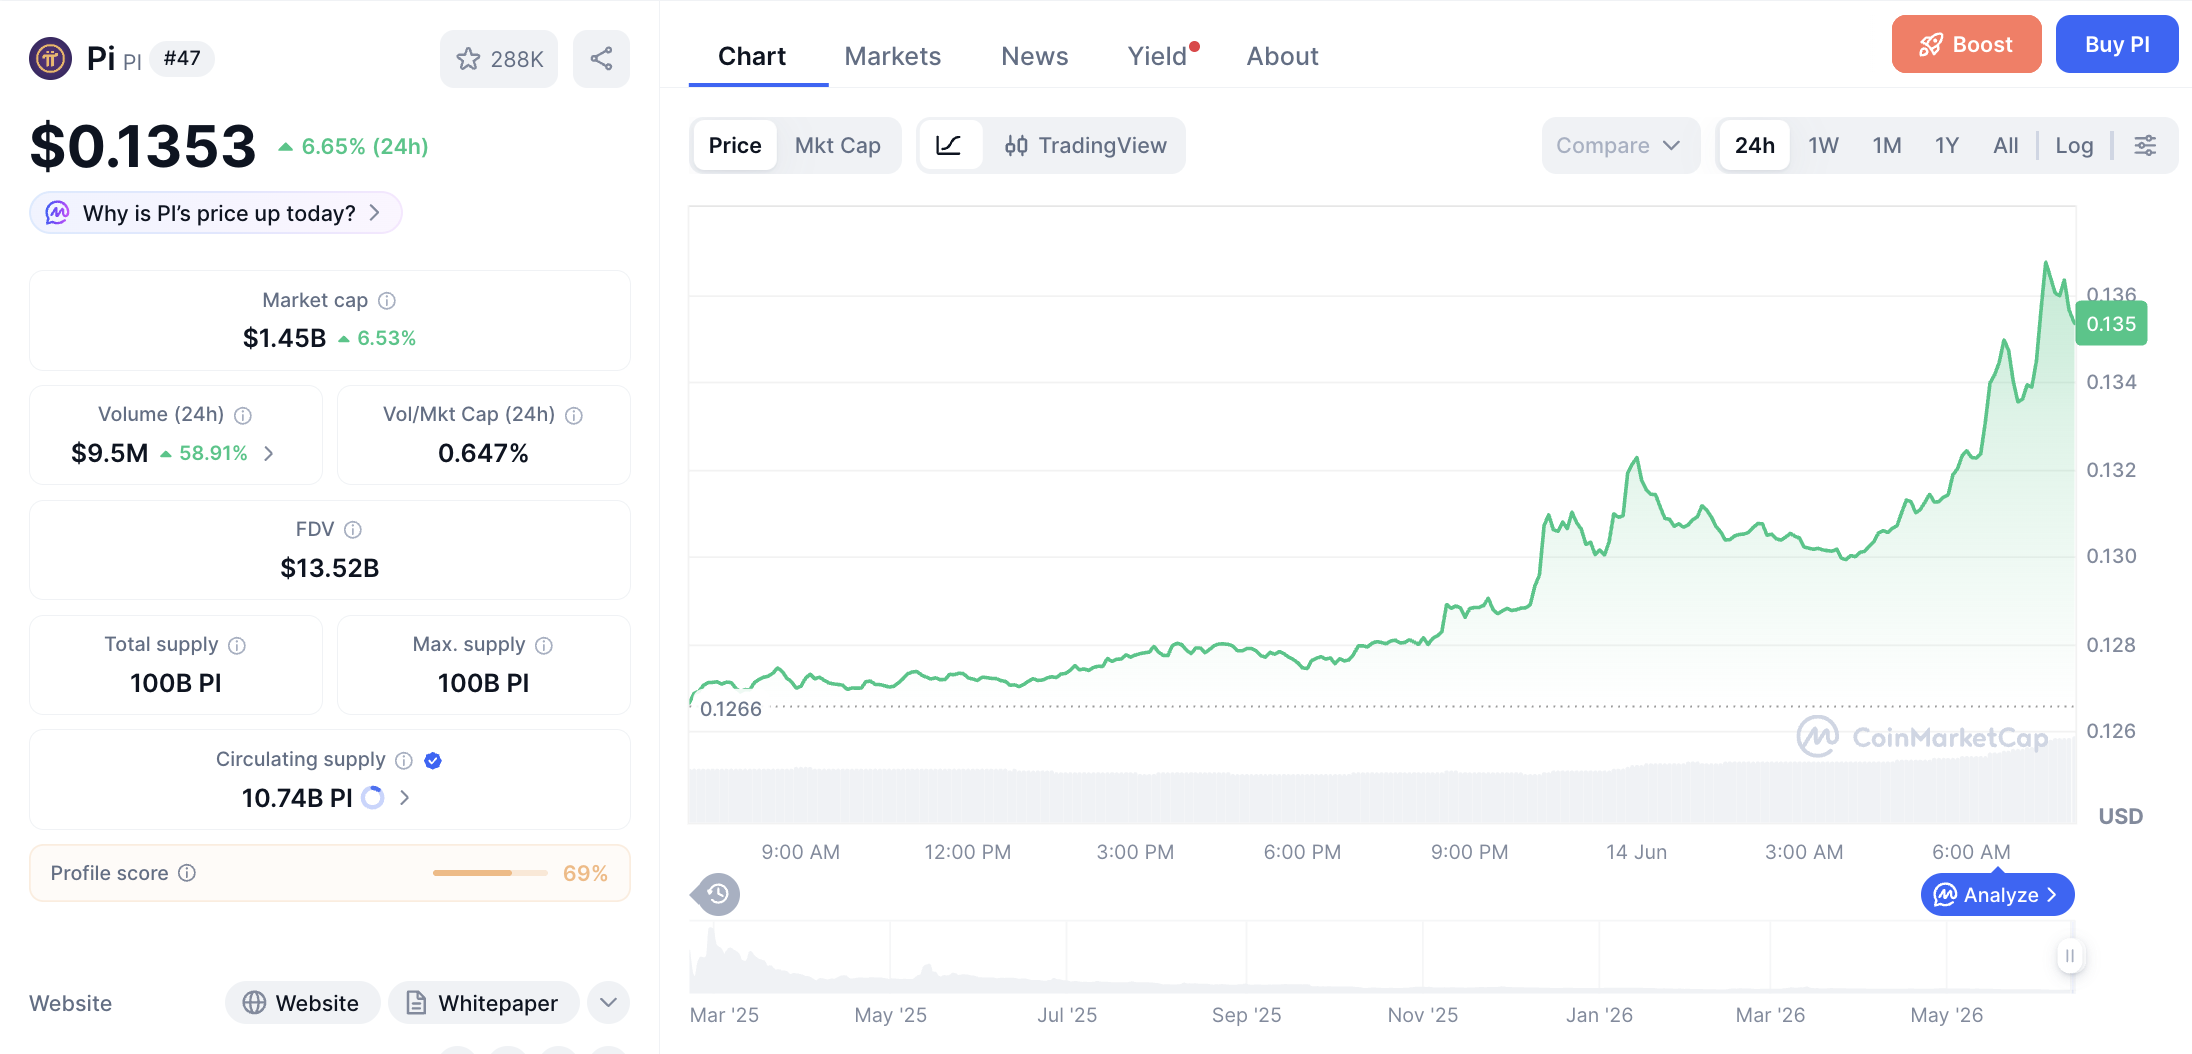
Task: Click the FDV info icon
Action: (x=353, y=530)
